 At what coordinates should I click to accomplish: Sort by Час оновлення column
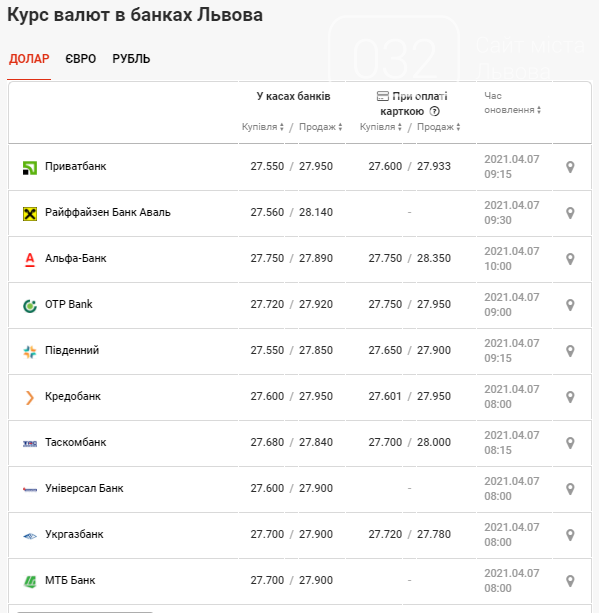(x=512, y=103)
